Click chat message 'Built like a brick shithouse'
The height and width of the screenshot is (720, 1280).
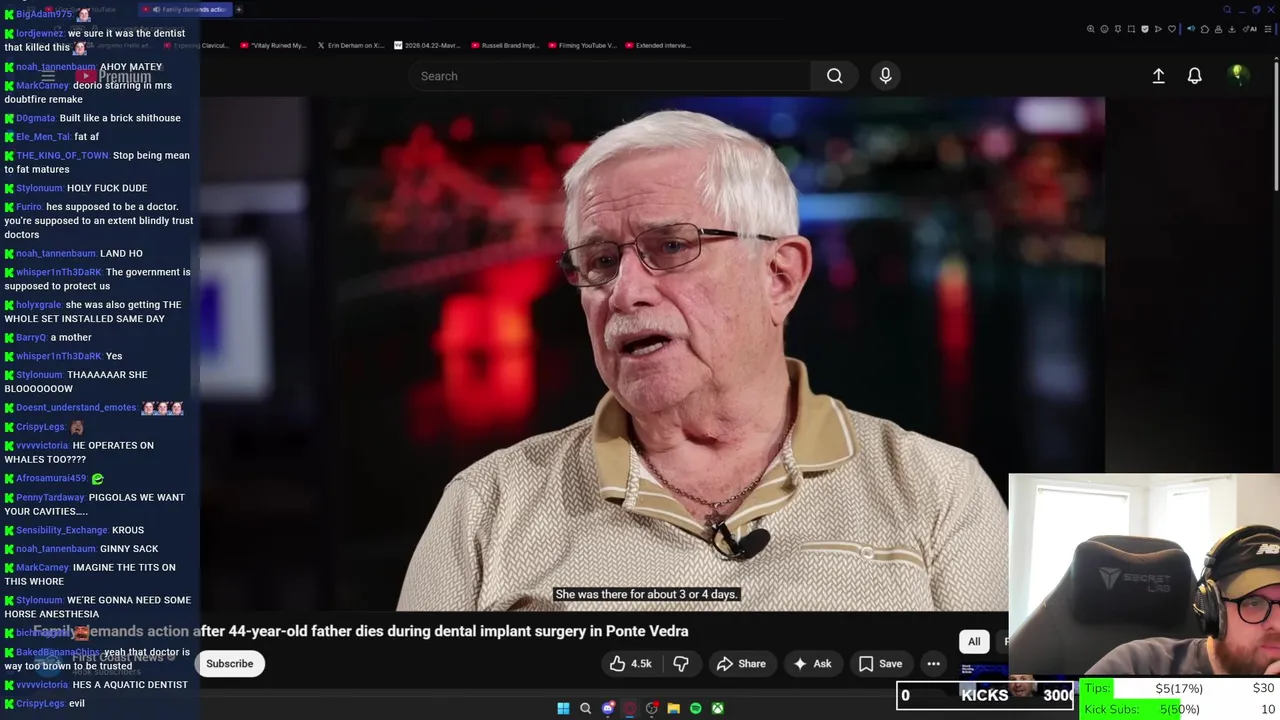click(x=120, y=118)
